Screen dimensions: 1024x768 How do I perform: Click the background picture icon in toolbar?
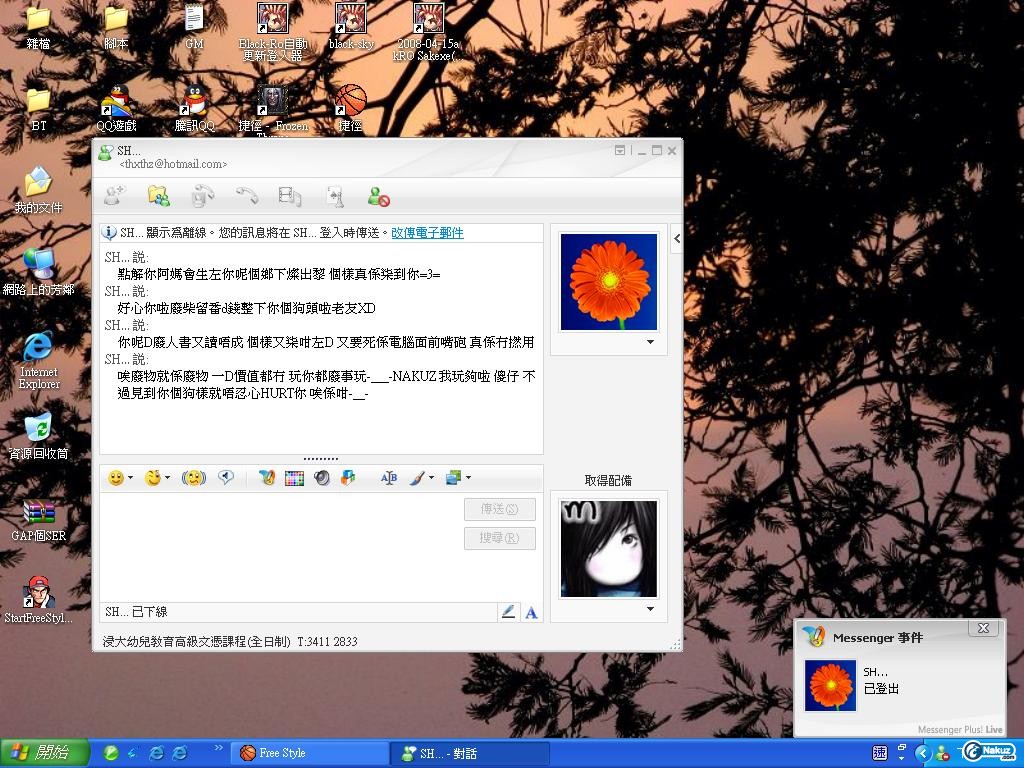tap(453, 478)
